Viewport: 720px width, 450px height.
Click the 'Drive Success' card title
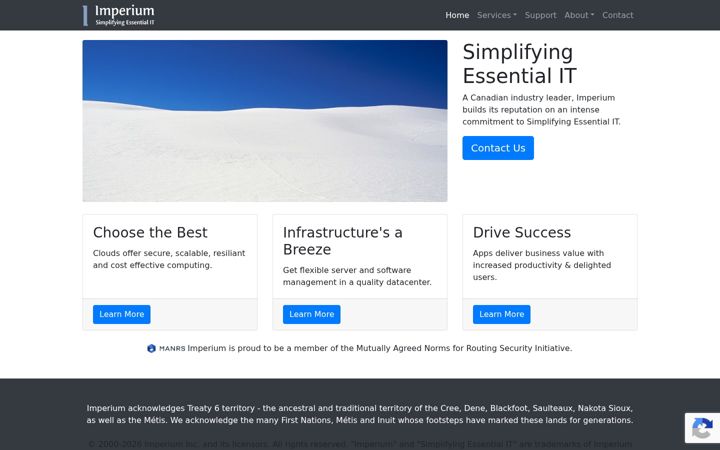coord(522,232)
